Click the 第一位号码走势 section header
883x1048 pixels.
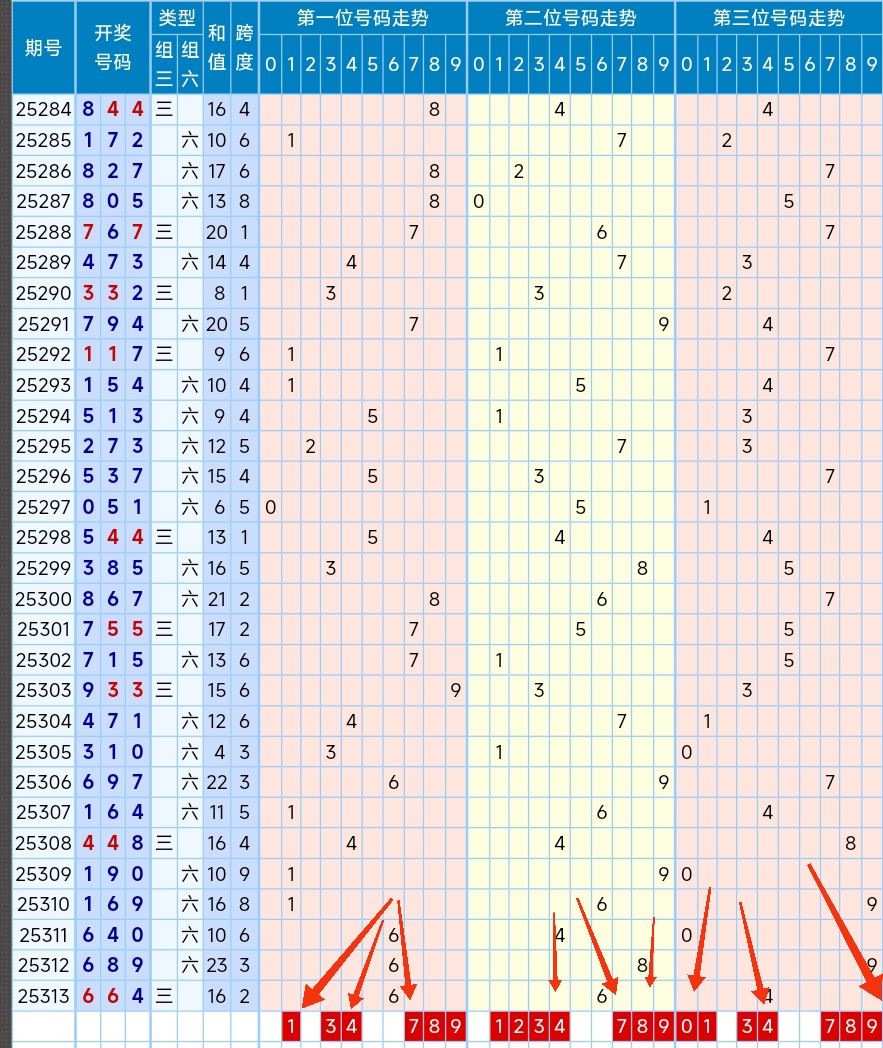click(362, 17)
